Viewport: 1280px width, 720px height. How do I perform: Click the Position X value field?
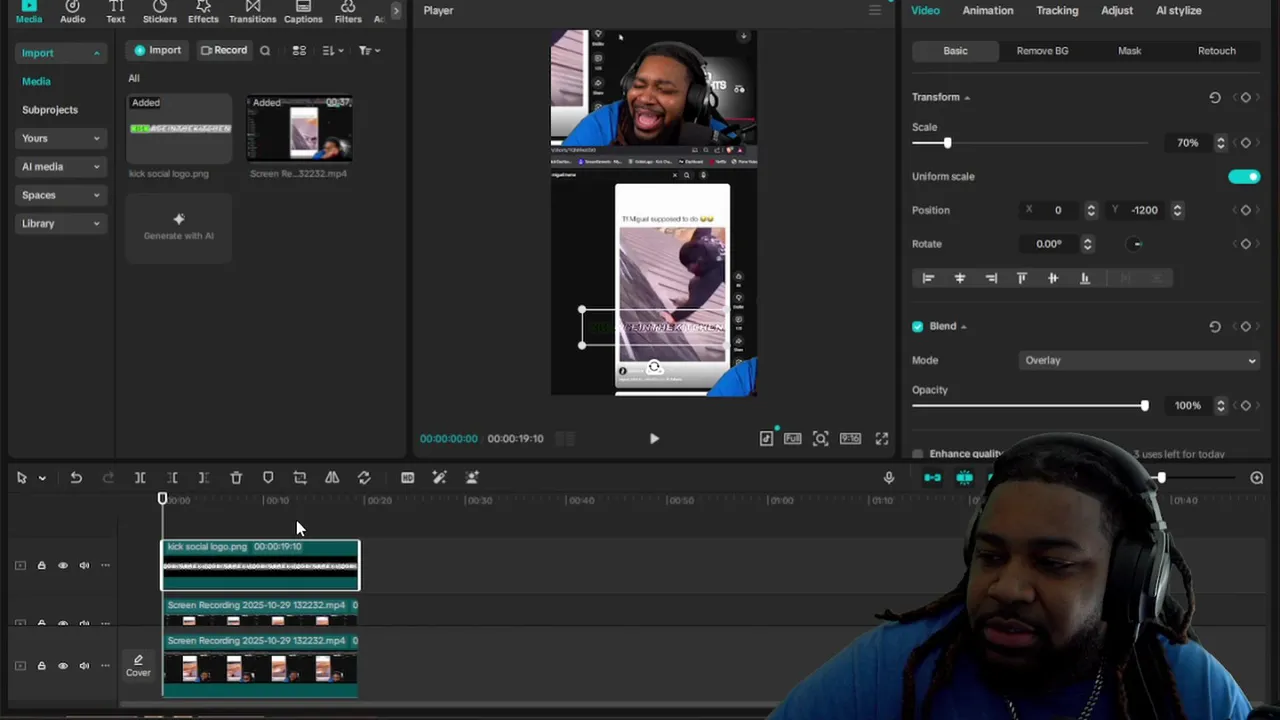(1058, 210)
